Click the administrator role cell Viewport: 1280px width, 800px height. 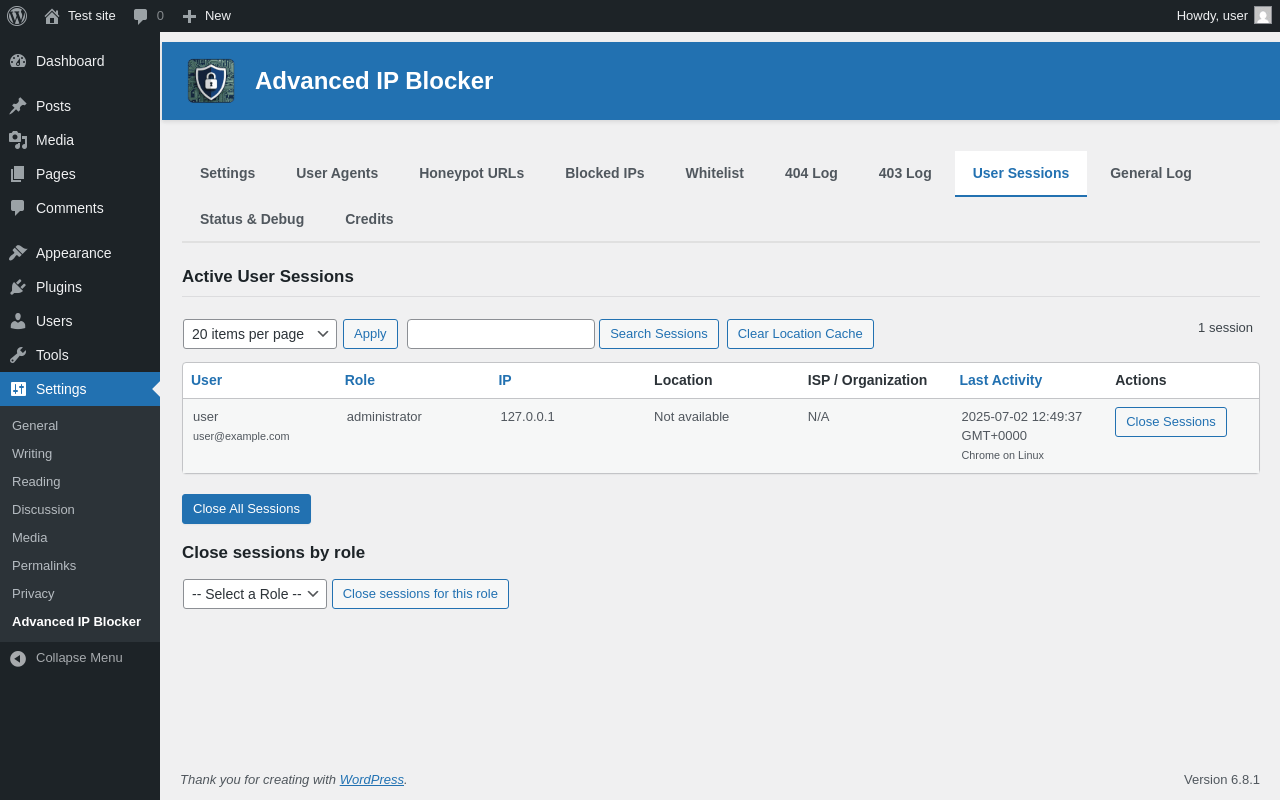tap(384, 417)
